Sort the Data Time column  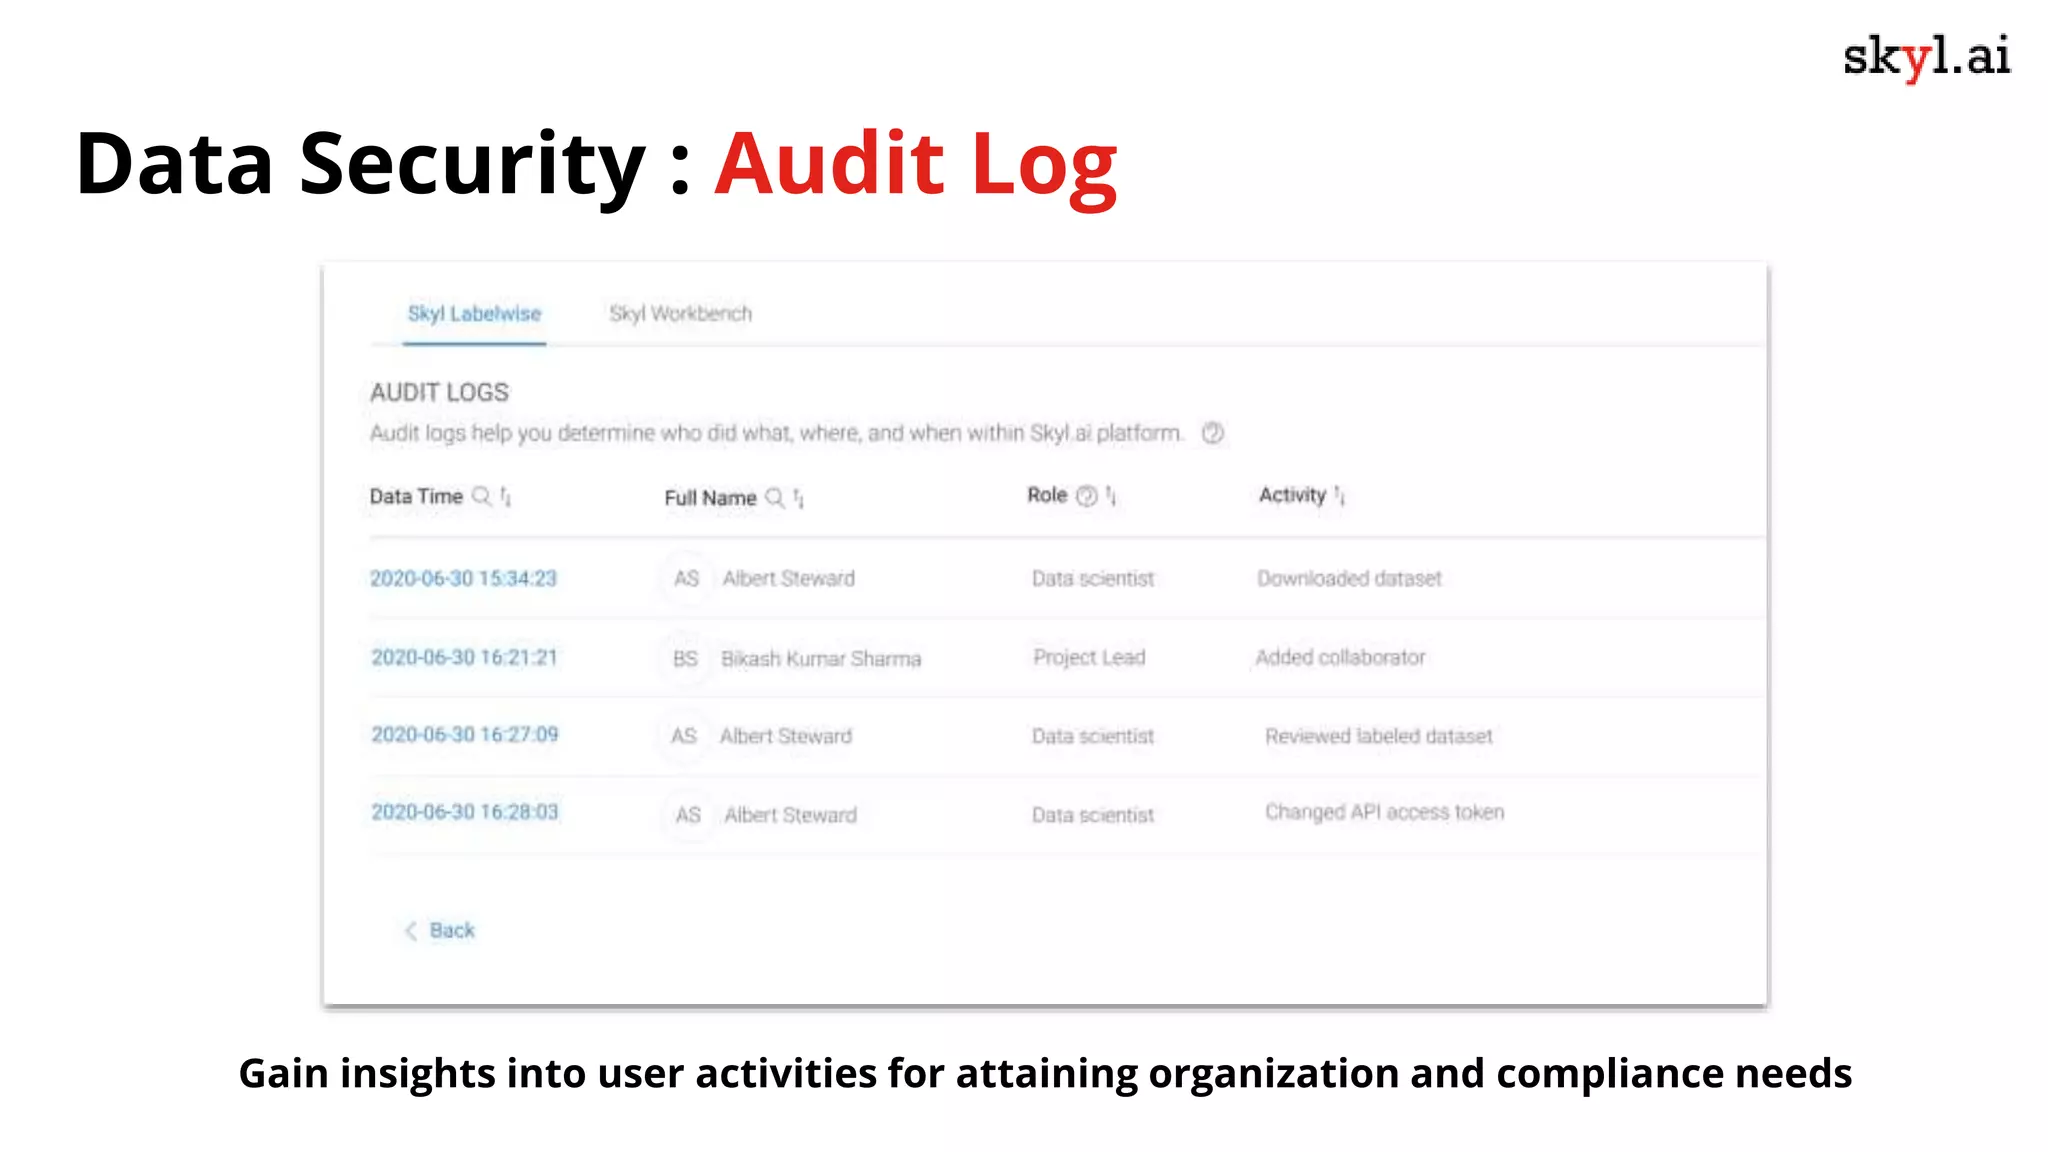506,496
